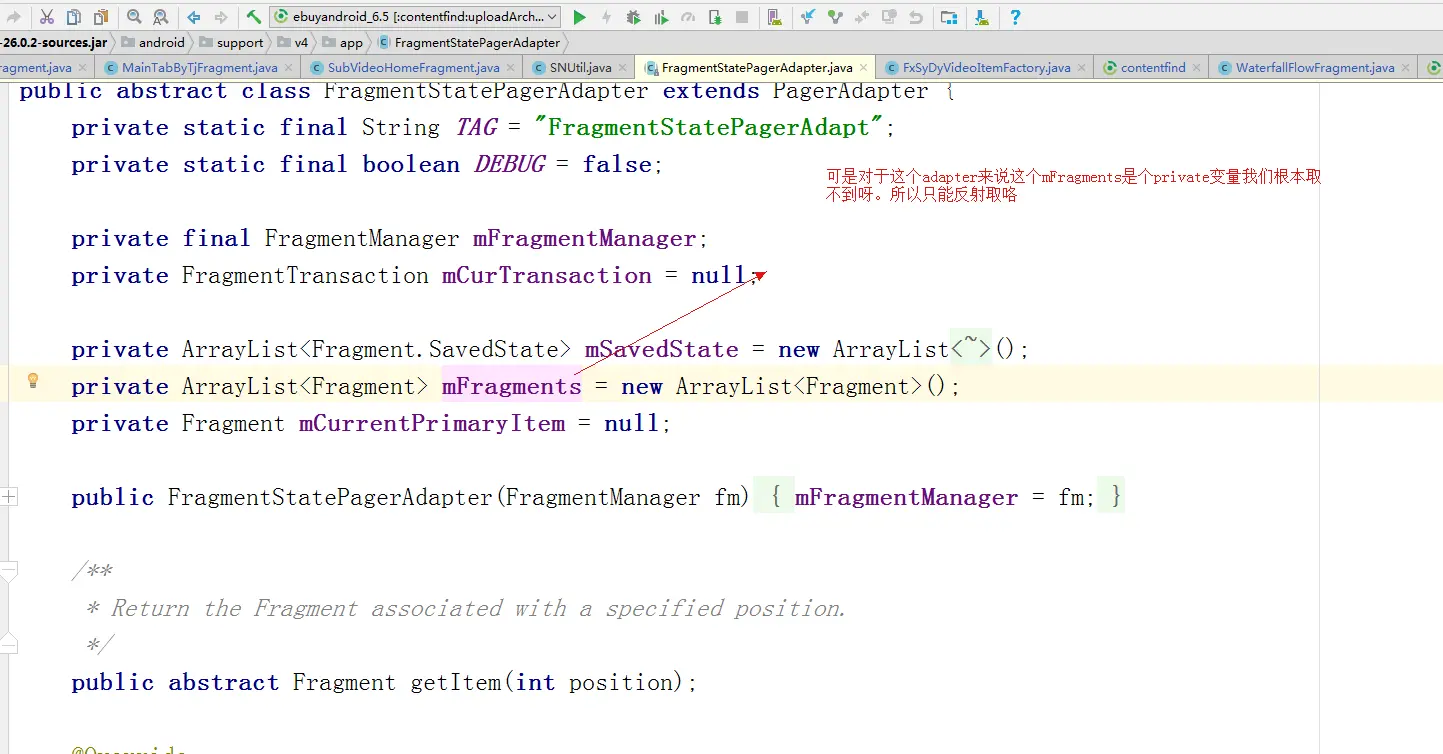Image resolution: width=1443 pixels, height=754 pixels.
Task: Attach debugger to Android process icon
Action: 714,17
